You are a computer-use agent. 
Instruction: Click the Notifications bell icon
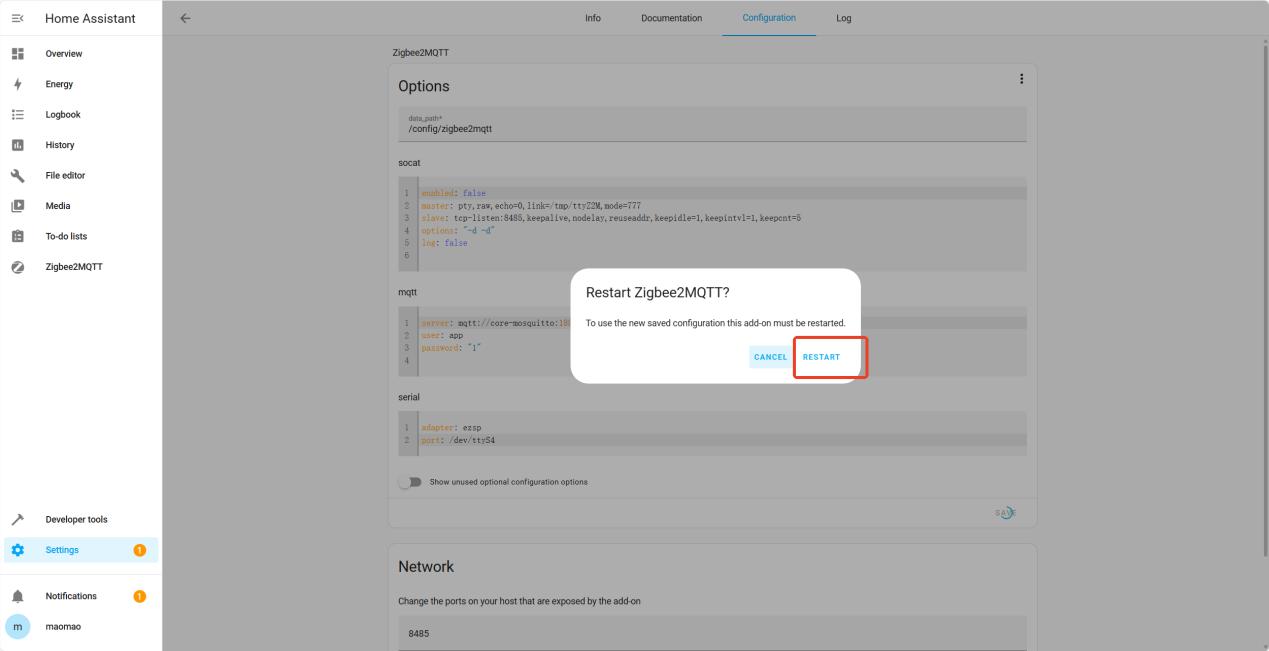pyautogui.click(x=17, y=596)
